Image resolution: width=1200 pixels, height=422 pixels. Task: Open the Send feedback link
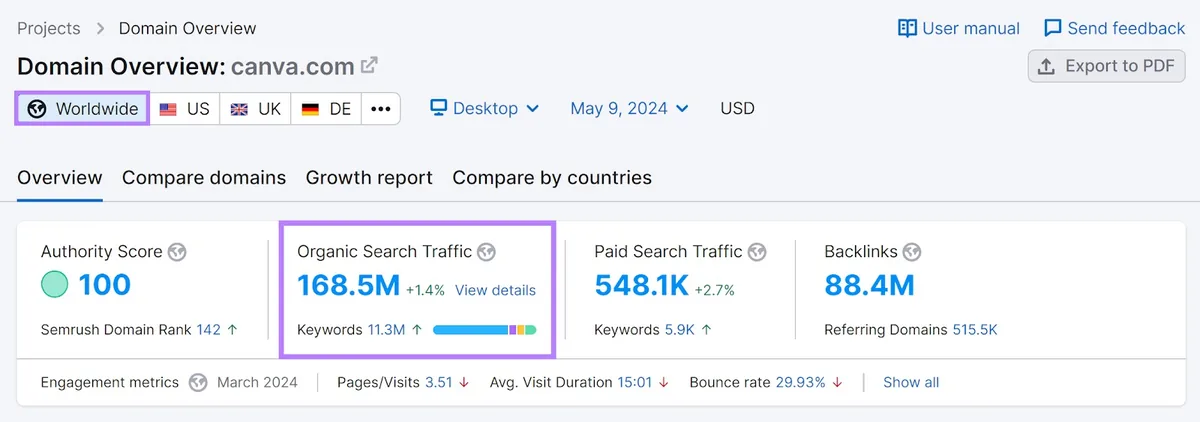point(1115,28)
